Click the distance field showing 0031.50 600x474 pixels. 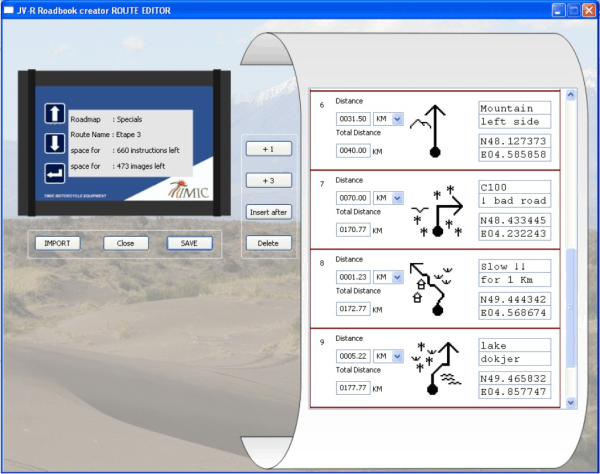tap(353, 119)
